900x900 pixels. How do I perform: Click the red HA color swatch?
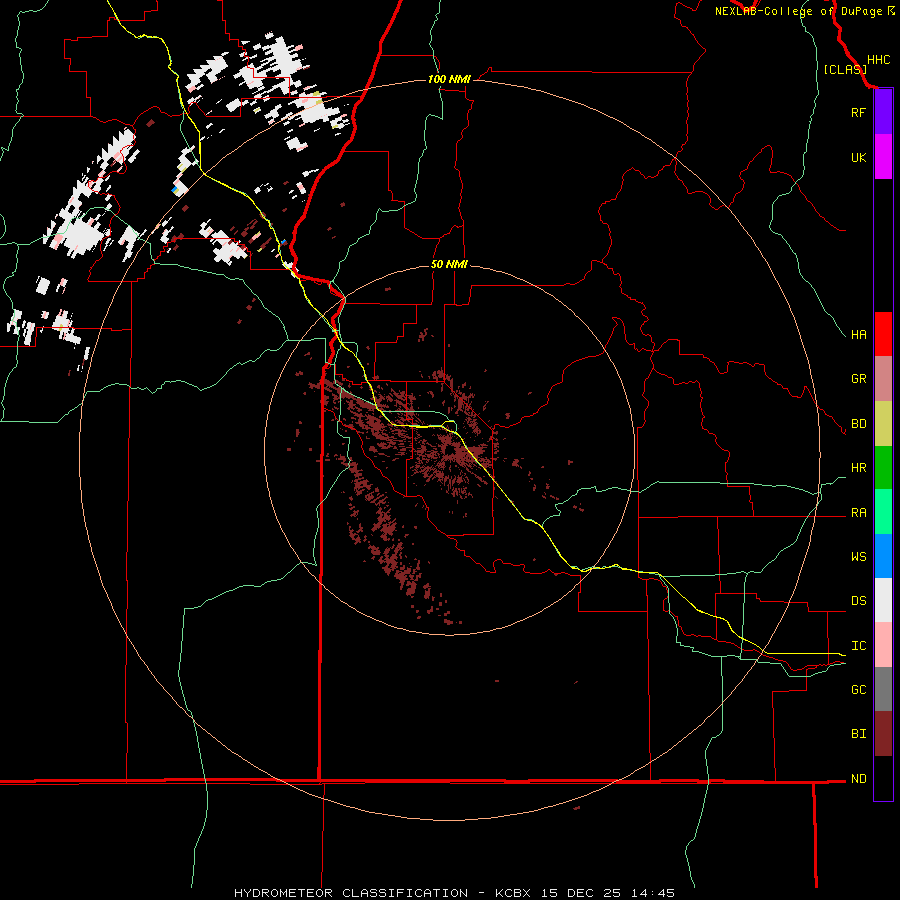(x=883, y=334)
